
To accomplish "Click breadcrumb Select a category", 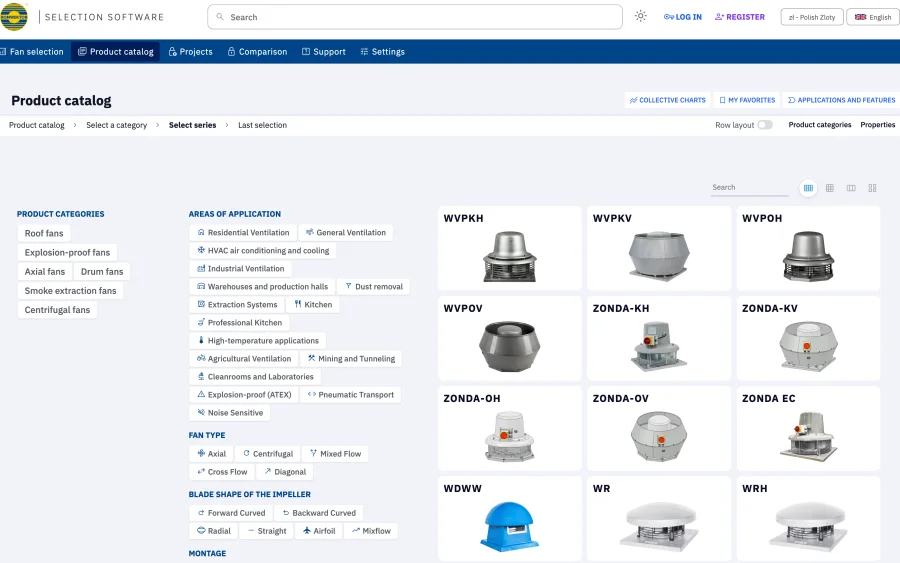I will point(117,125).
